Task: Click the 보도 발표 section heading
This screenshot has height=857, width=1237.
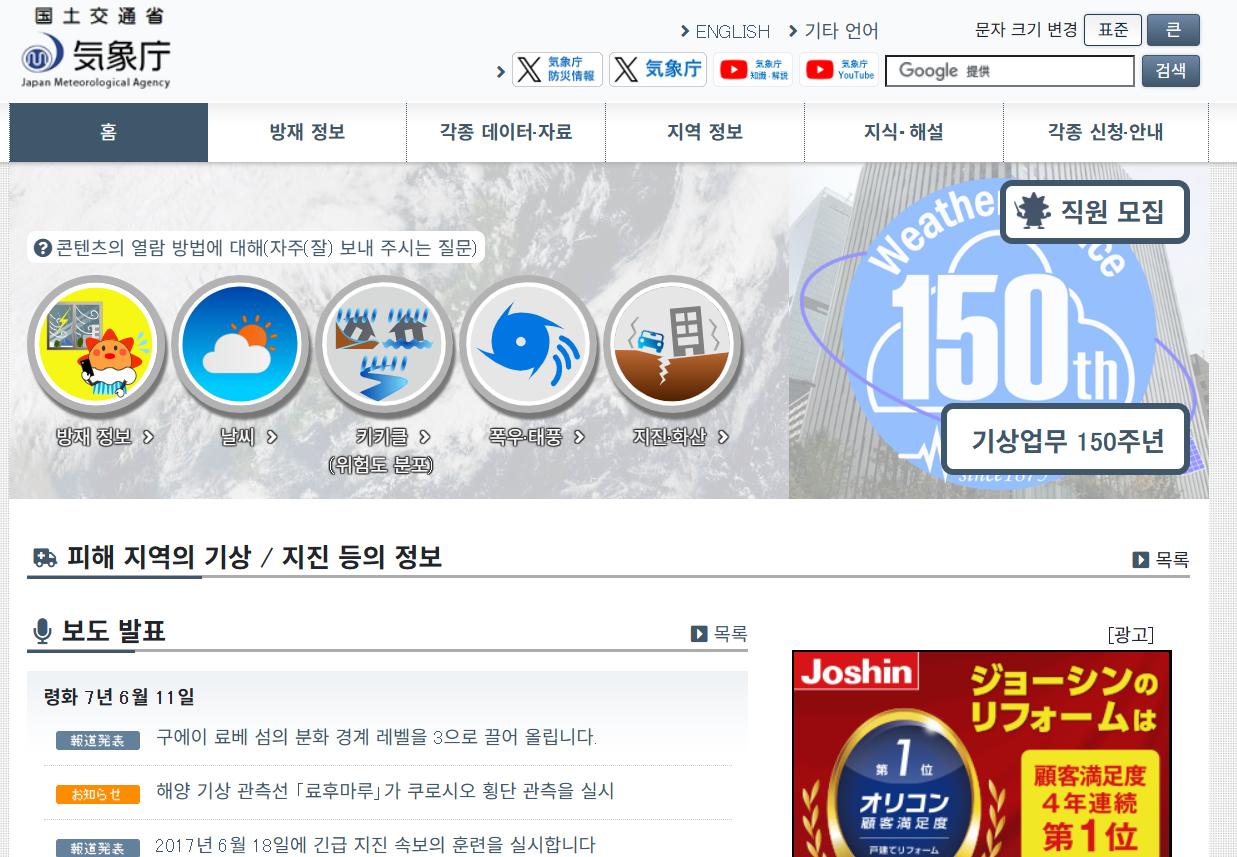Action: pyautogui.click(x=113, y=631)
